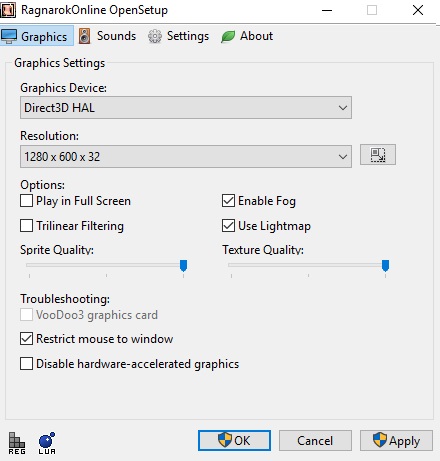Click the RagnarokOnline app title icon
The image size is (440, 461).
[8, 10]
